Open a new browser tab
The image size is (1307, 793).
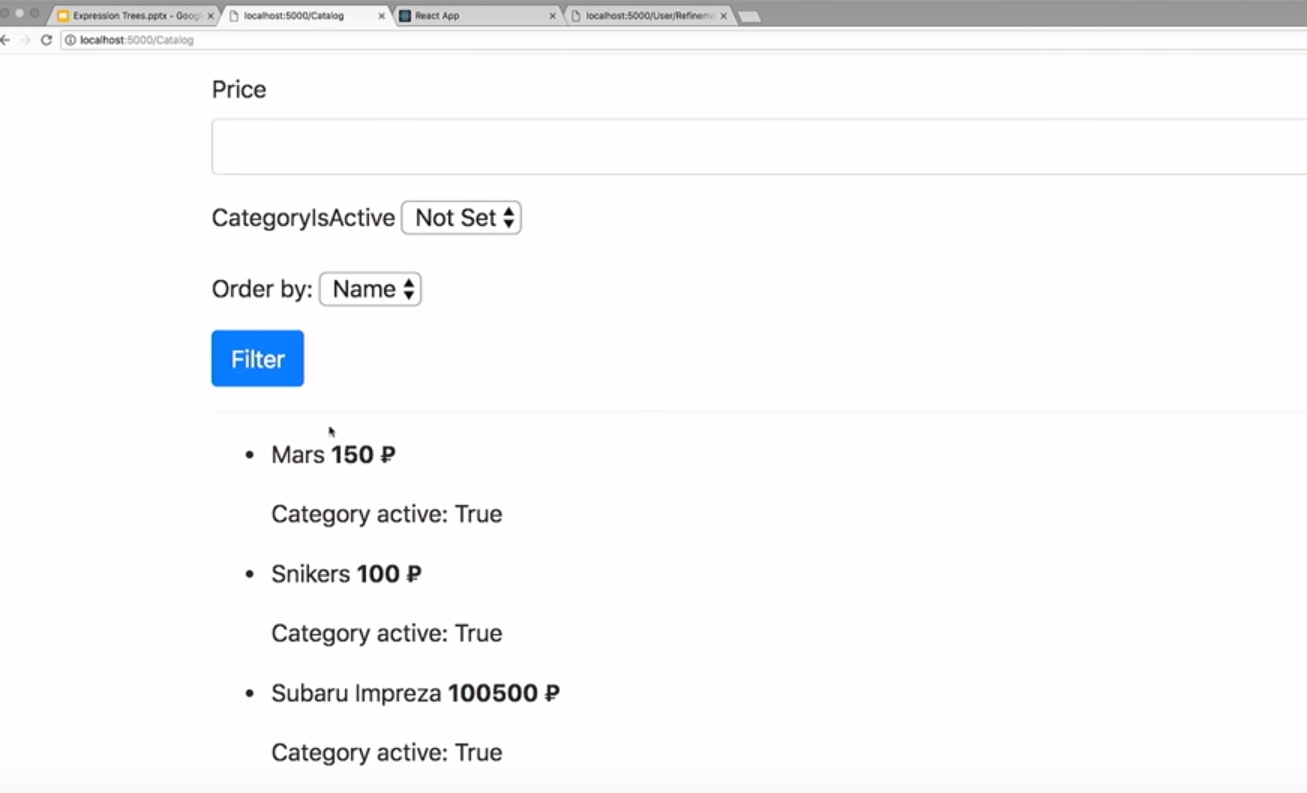(749, 17)
